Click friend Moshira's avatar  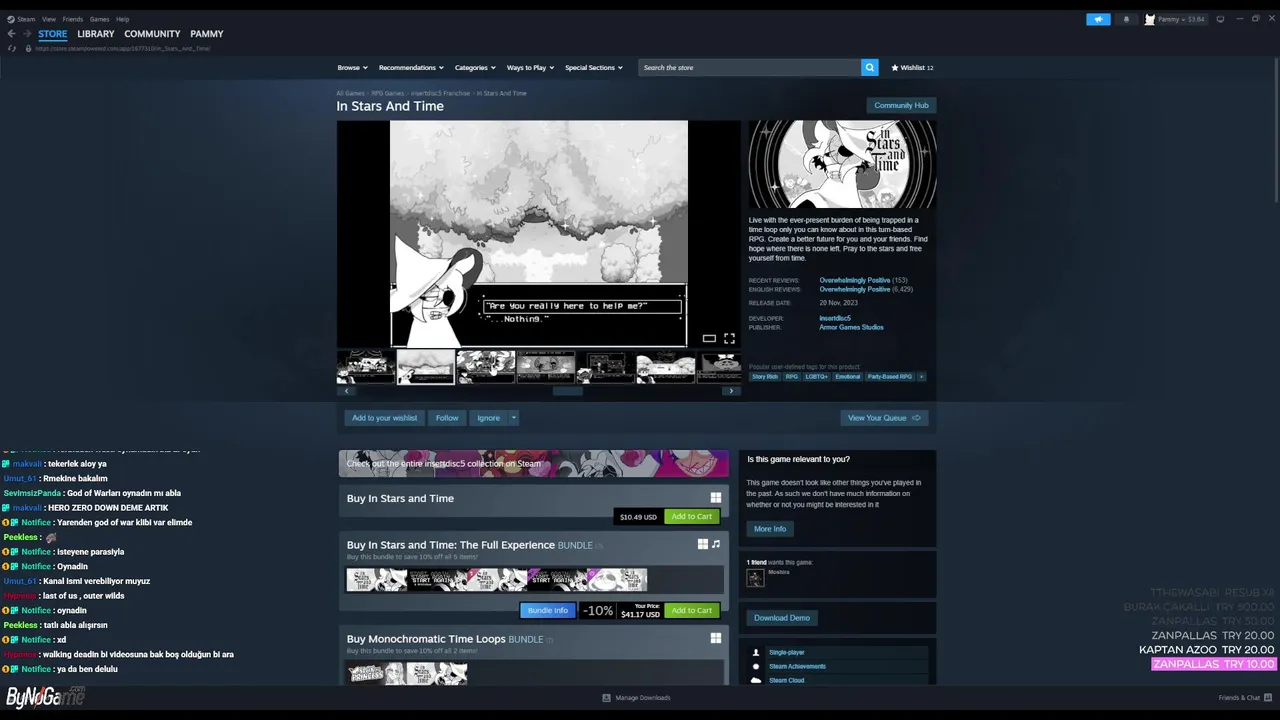(x=755, y=577)
